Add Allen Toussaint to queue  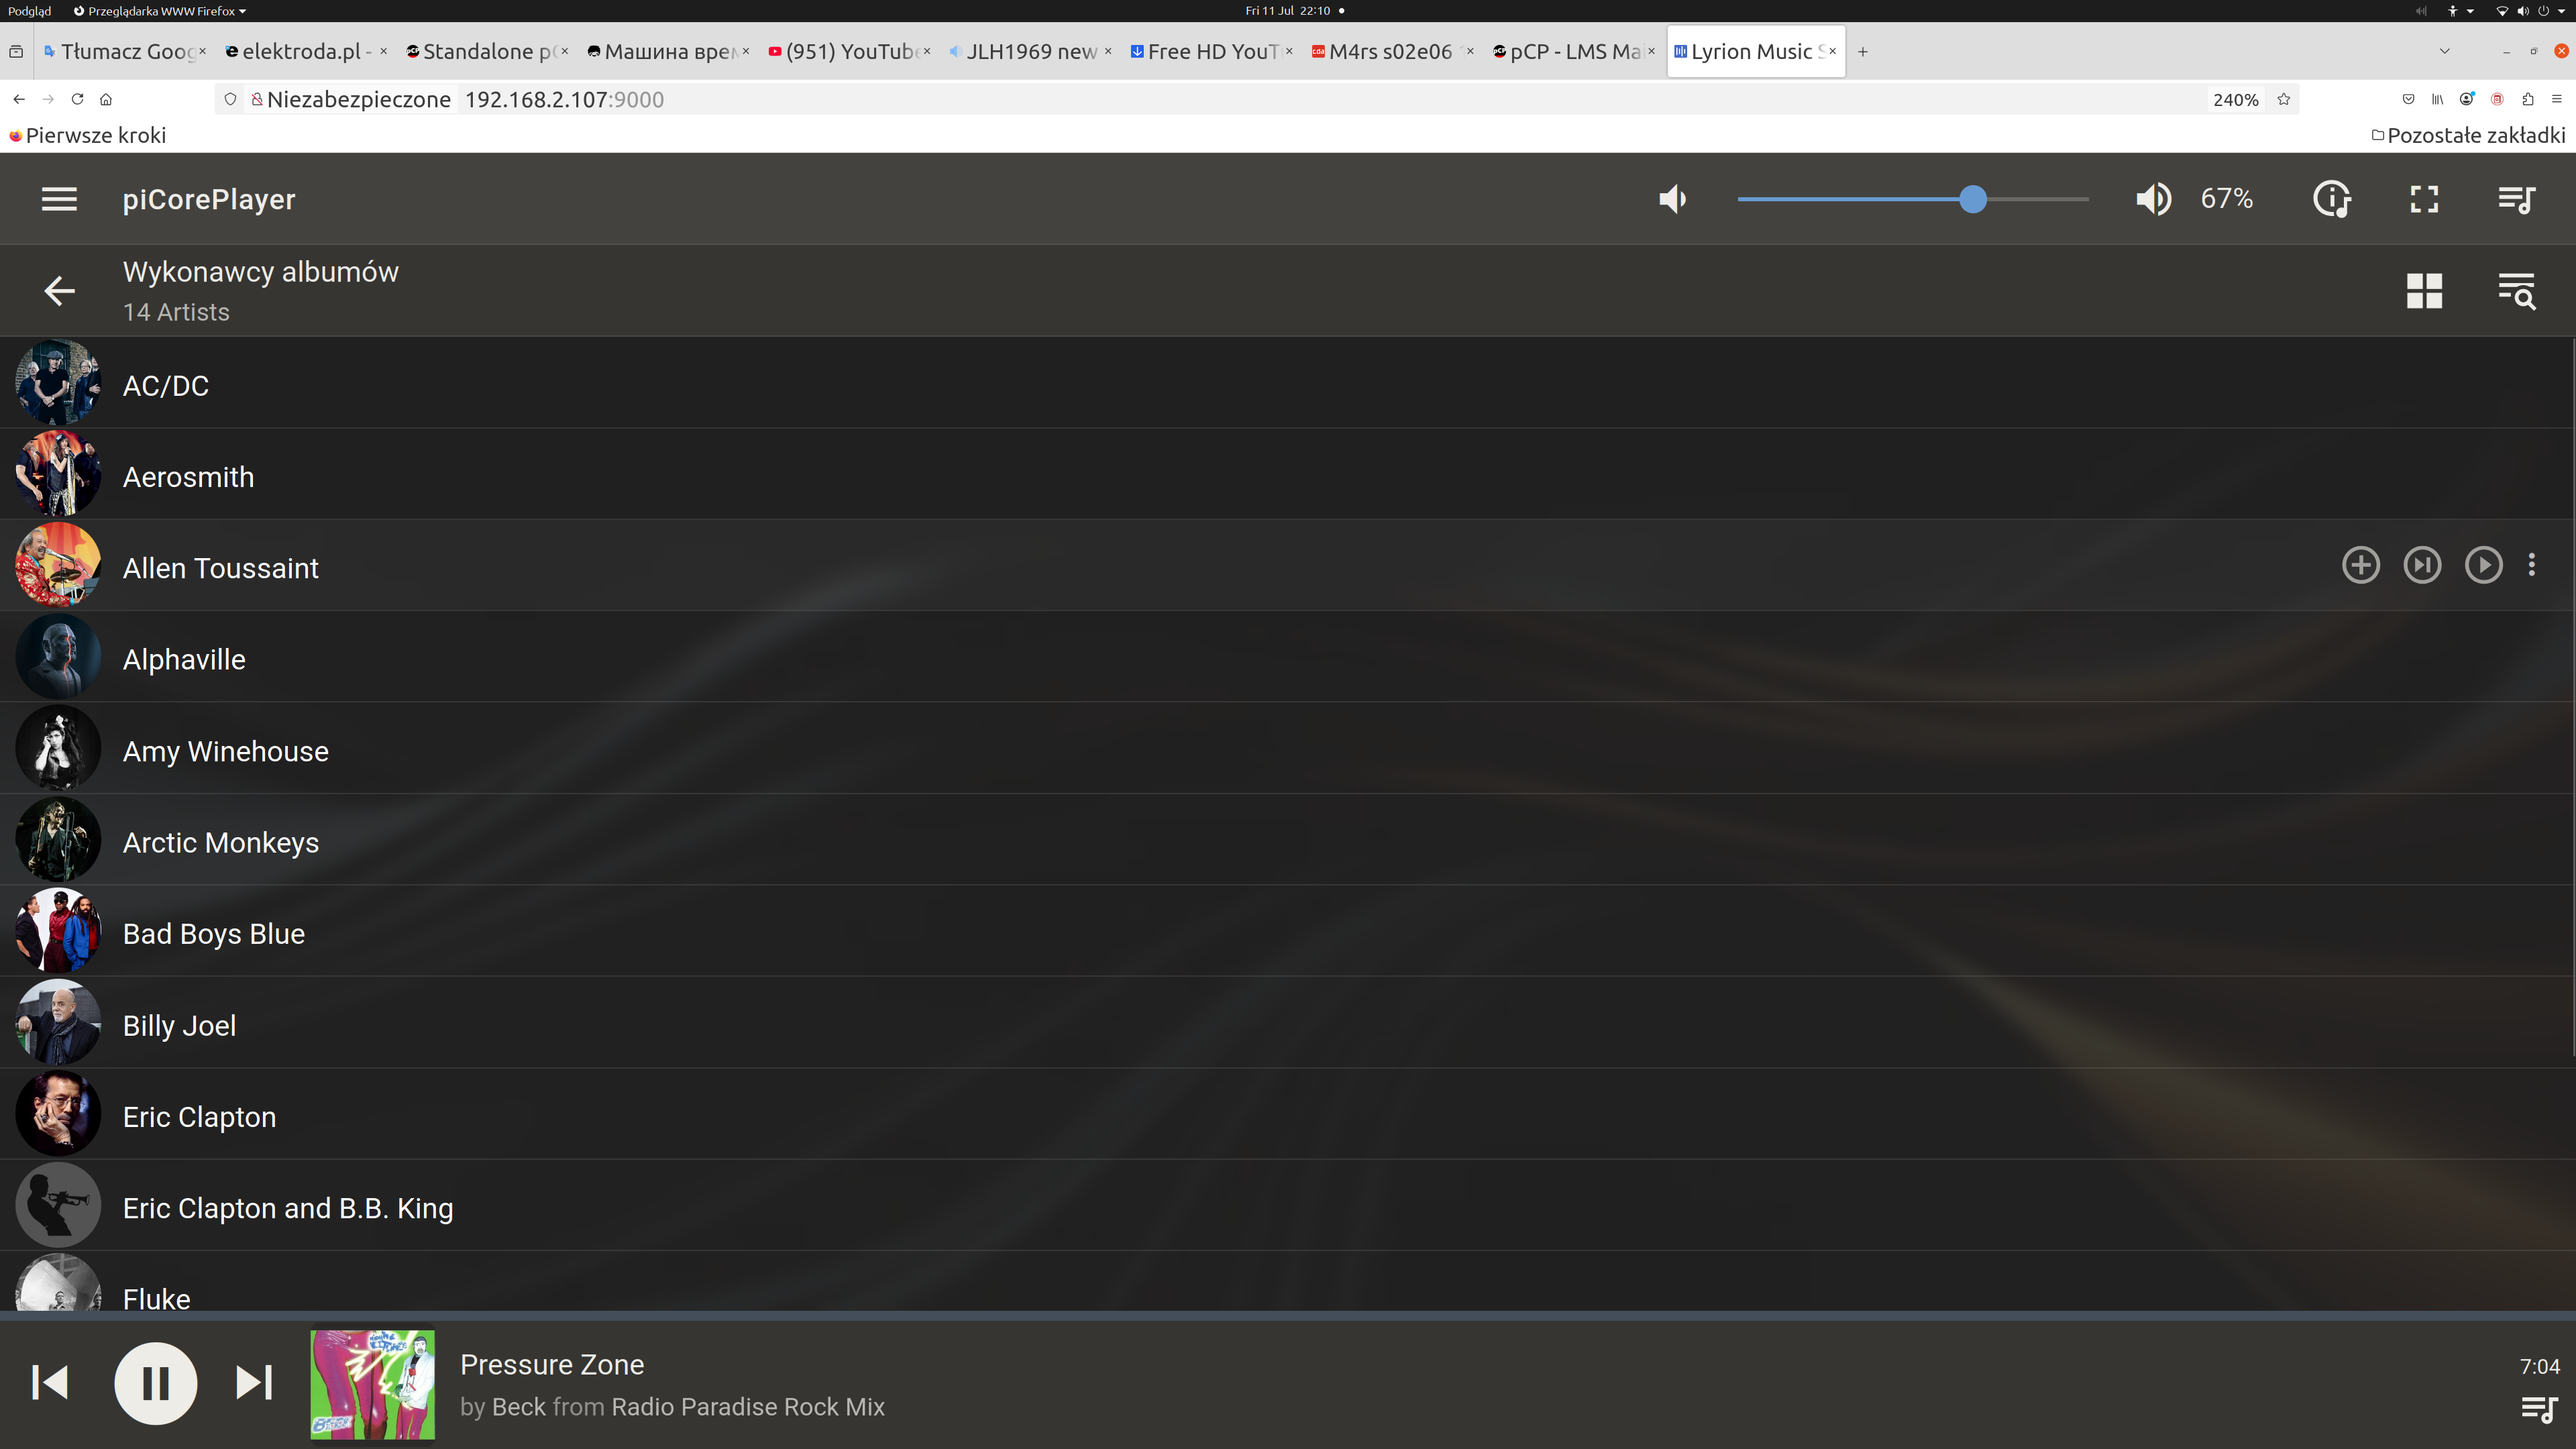(2360, 565)
